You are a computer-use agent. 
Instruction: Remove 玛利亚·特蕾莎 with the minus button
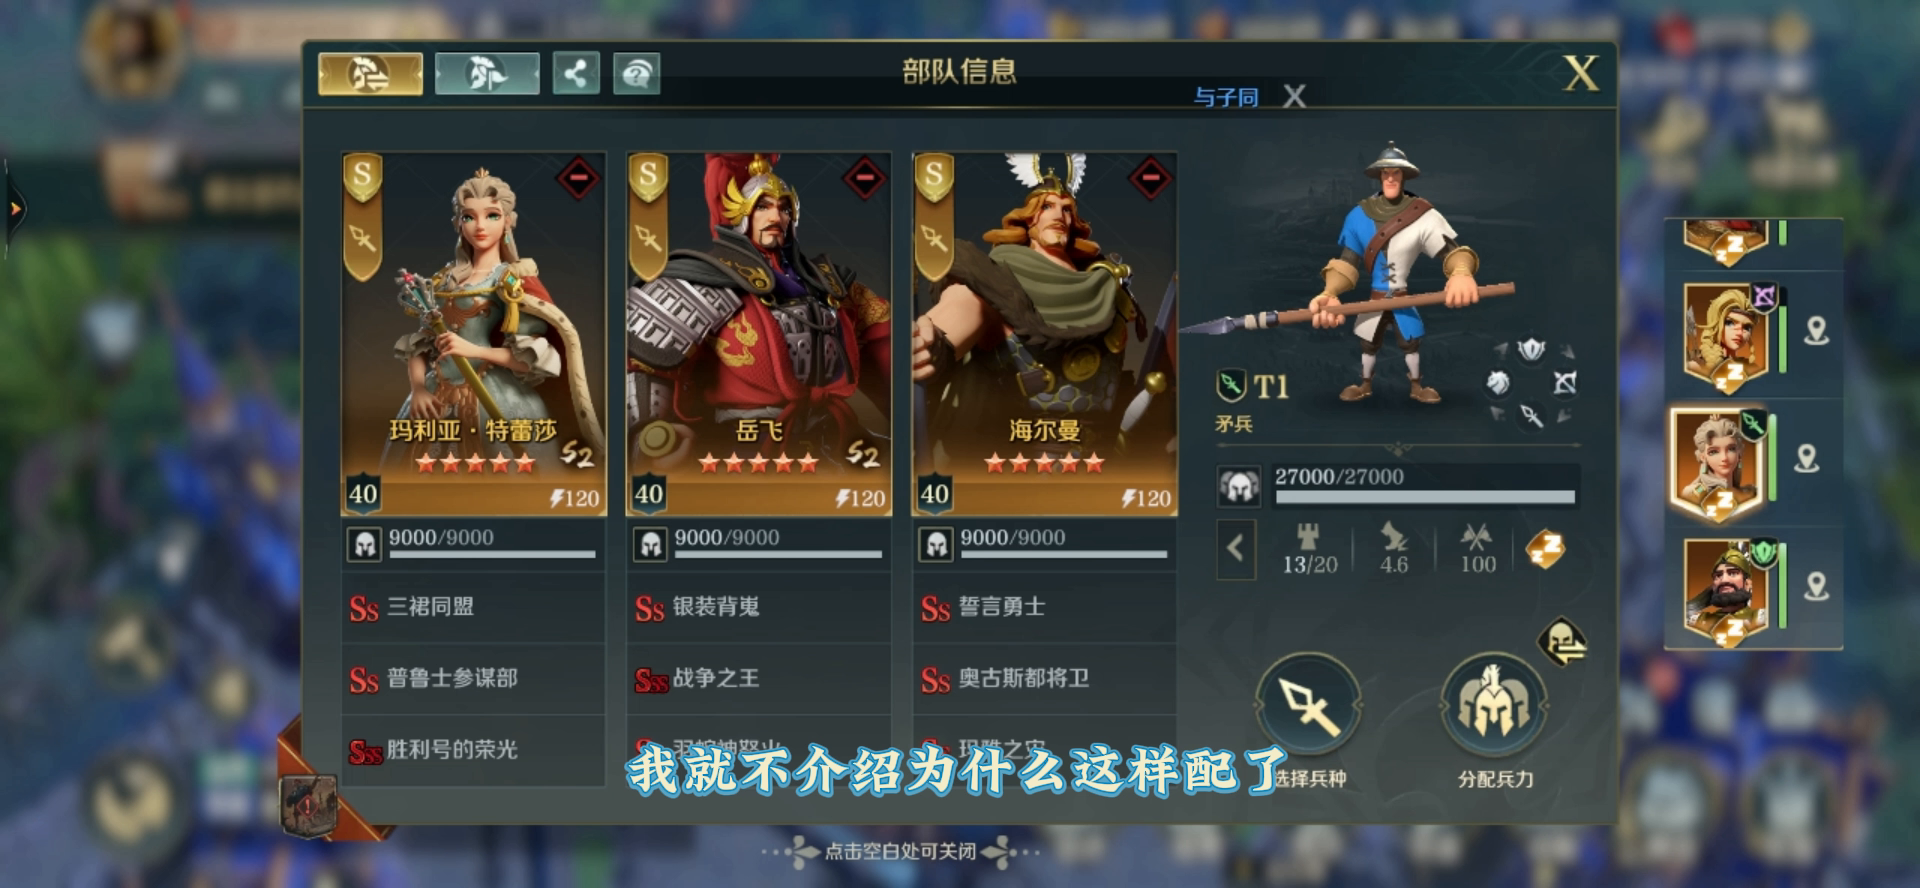tap(578, 180)
